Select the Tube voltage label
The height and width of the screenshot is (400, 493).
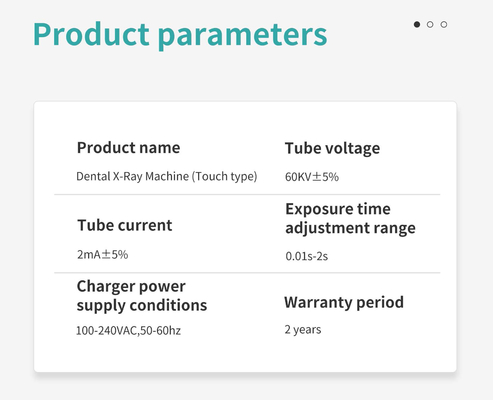332,148
